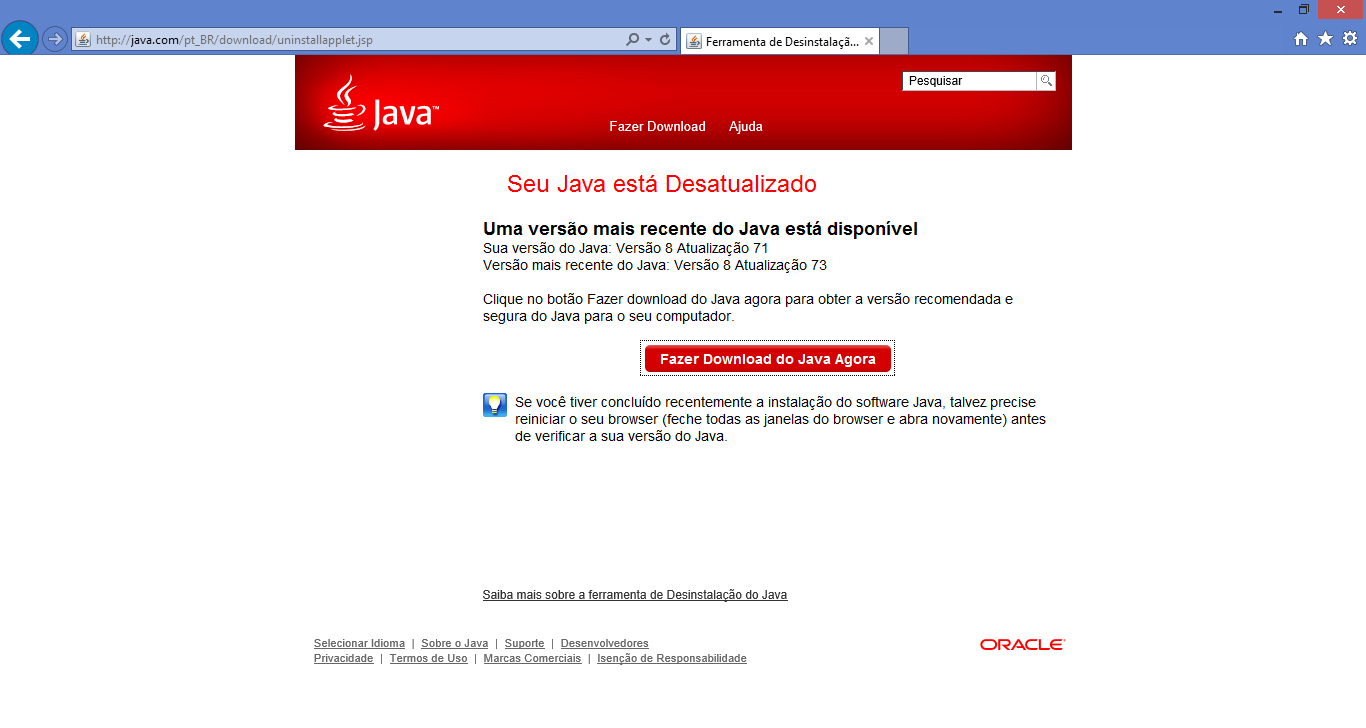The height and width of the screenshot is (728, 1366).
Task: Click the Oracle logo in footer
Action: click(1022, 645)
